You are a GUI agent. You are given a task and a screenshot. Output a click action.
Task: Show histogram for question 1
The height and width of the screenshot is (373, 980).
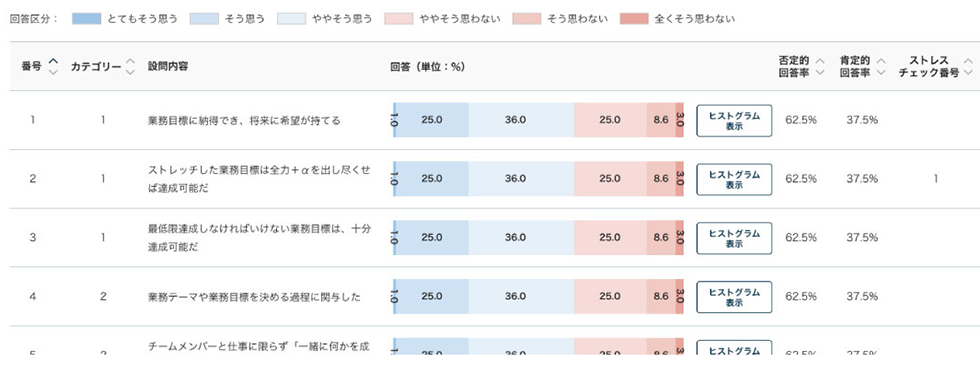pyautogui.click(x=734, y=121)
